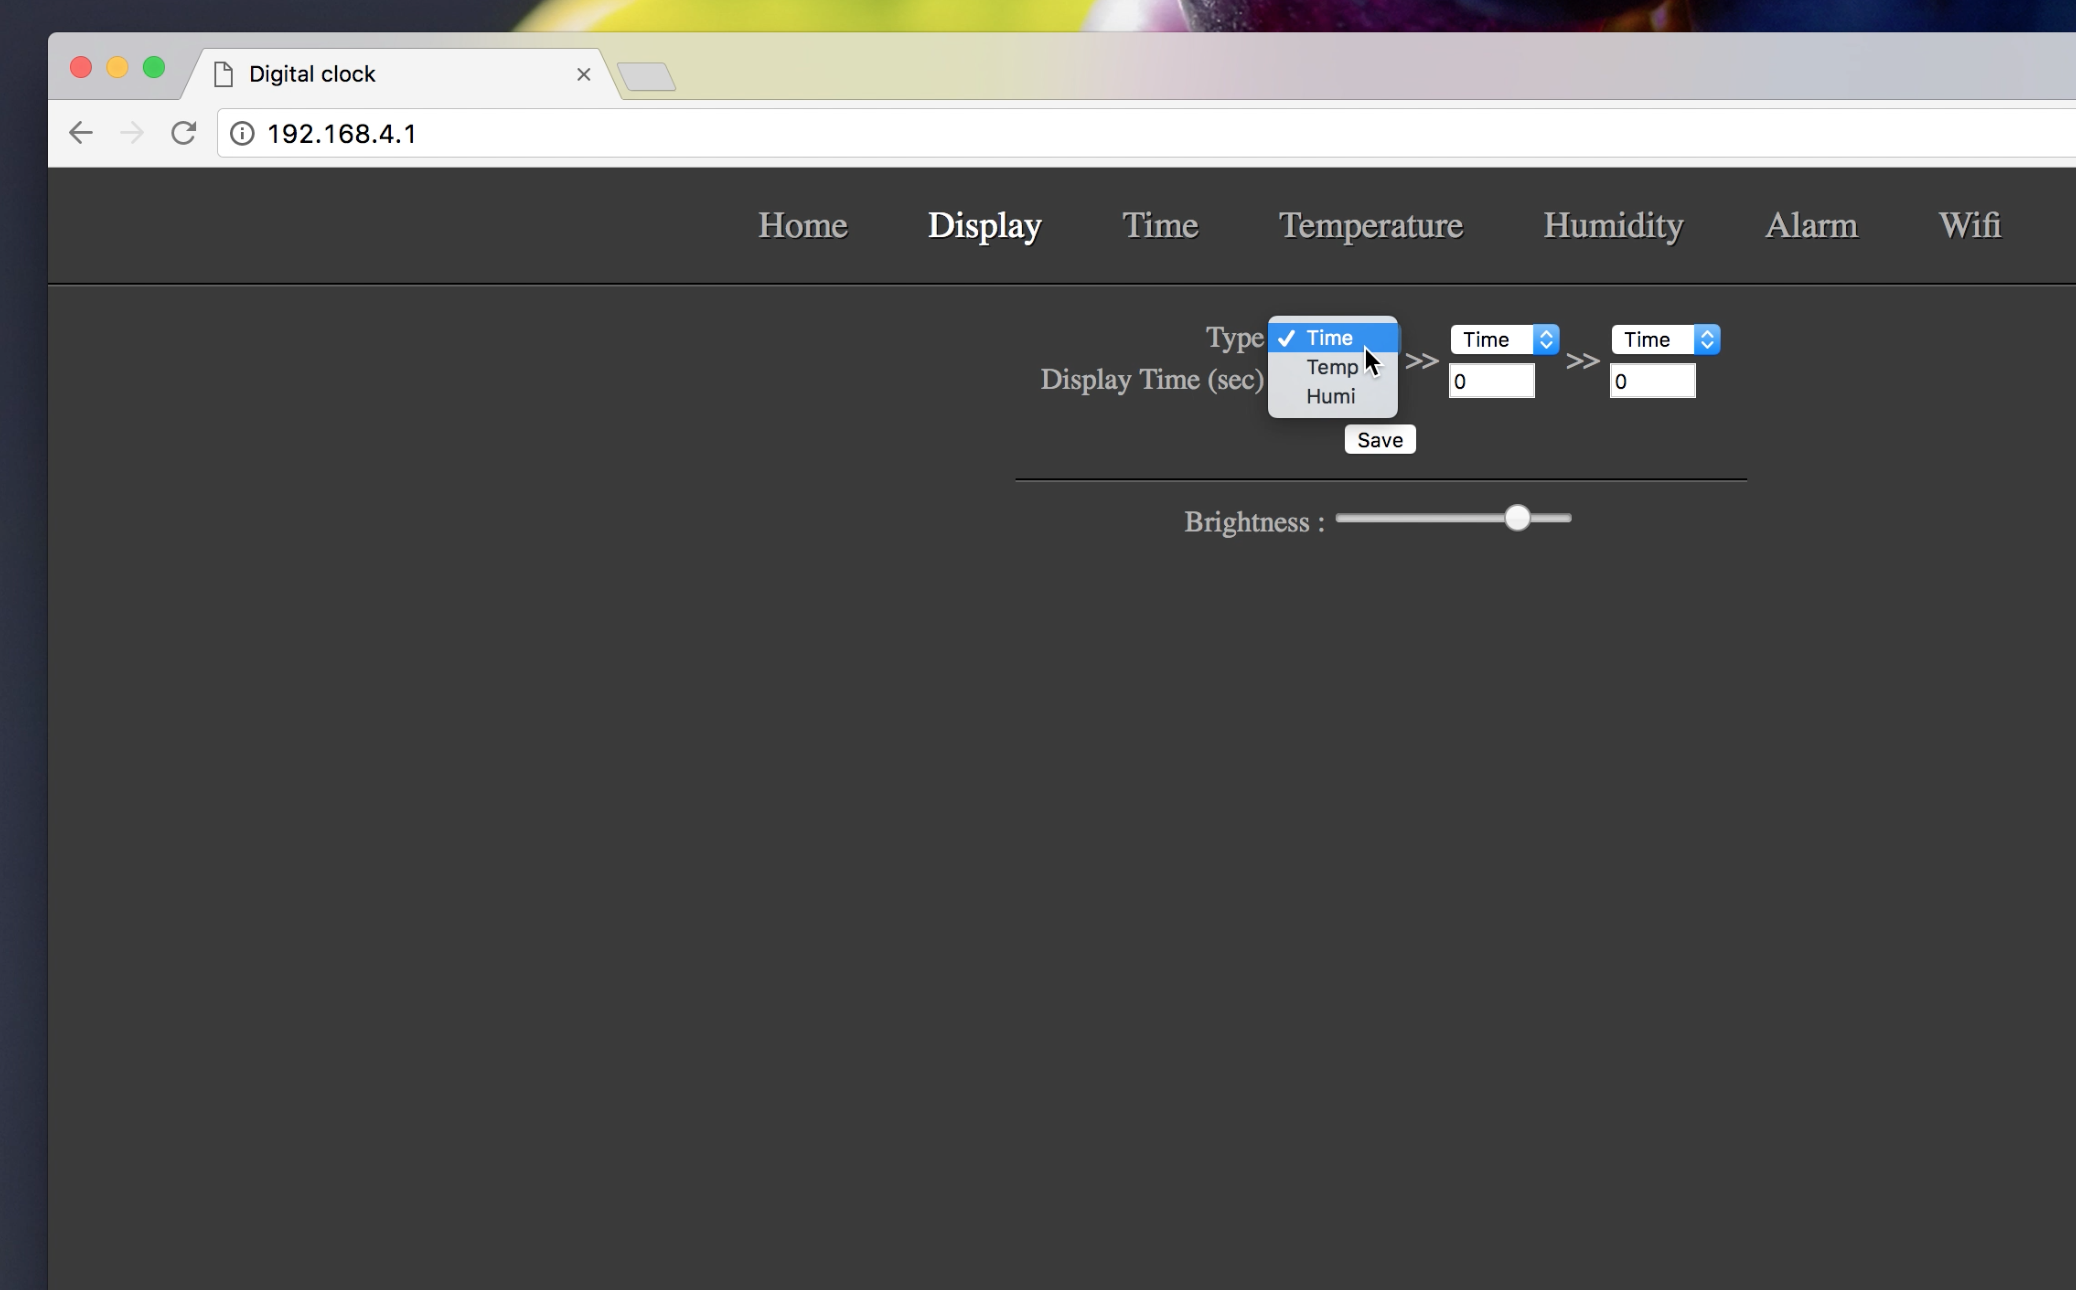Open the Temperature menu item

pyautogui.click(x=1370, y=226)
